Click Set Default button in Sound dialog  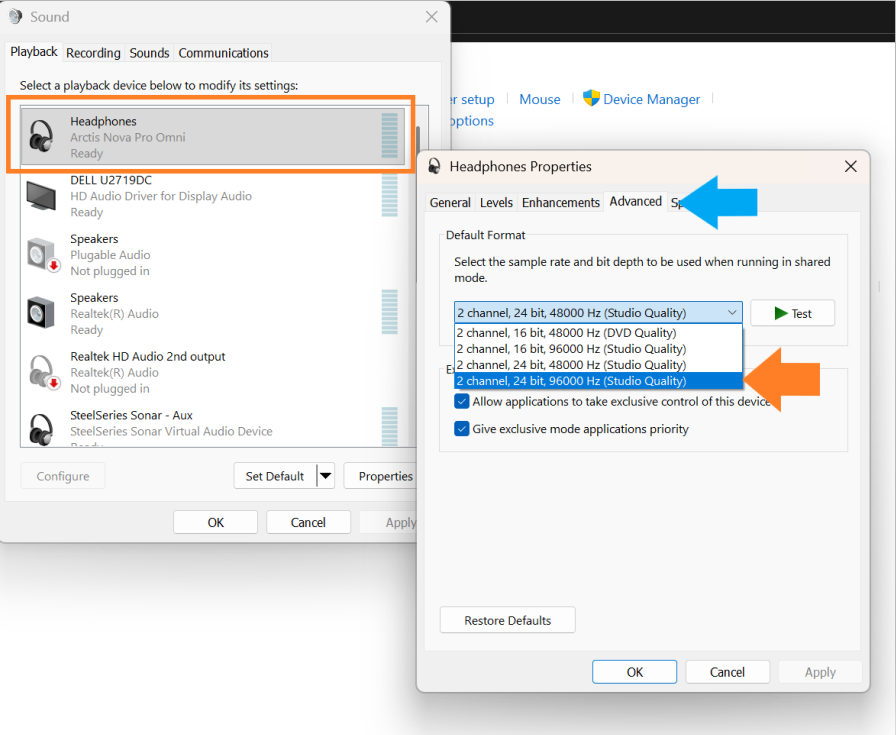(275, 476)
